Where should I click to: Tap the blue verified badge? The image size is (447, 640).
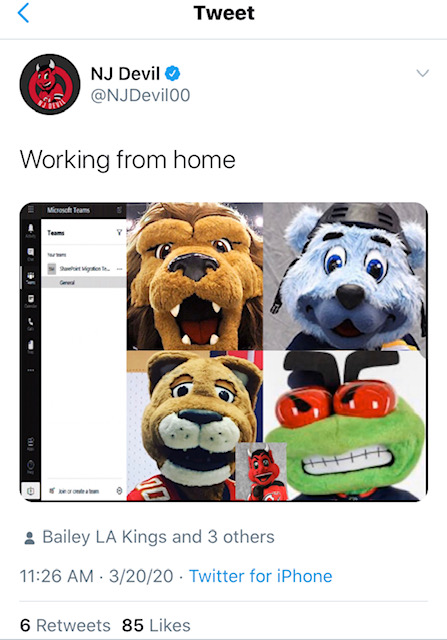[x=172, y=73]
